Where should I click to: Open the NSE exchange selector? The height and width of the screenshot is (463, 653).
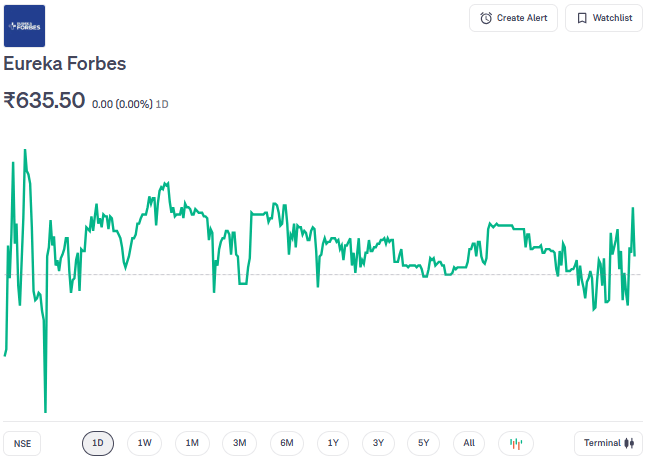click(x=22, y=443)
